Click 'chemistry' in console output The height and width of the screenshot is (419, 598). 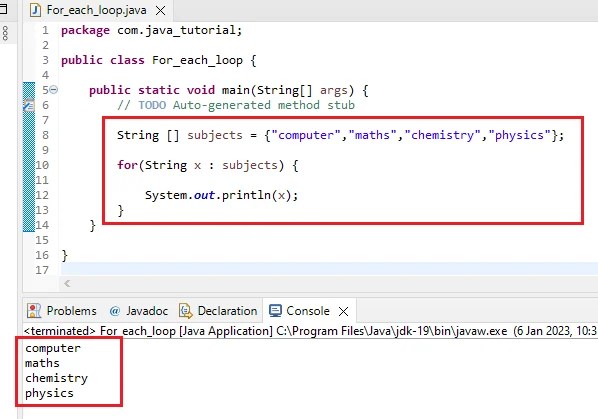pos(56,378)
